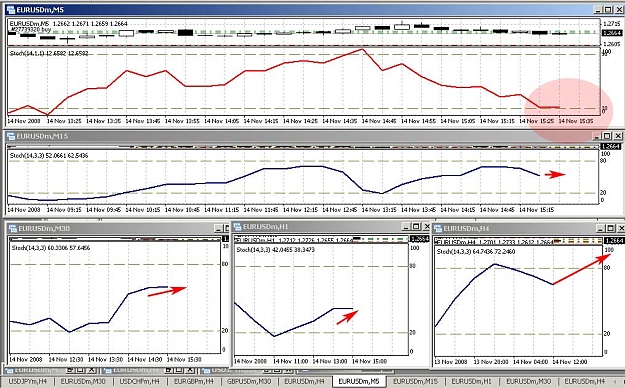Minimize the EURUSDm,M15 chart window
The height and width of the screenshot is (388, 625).
point(597,136)
